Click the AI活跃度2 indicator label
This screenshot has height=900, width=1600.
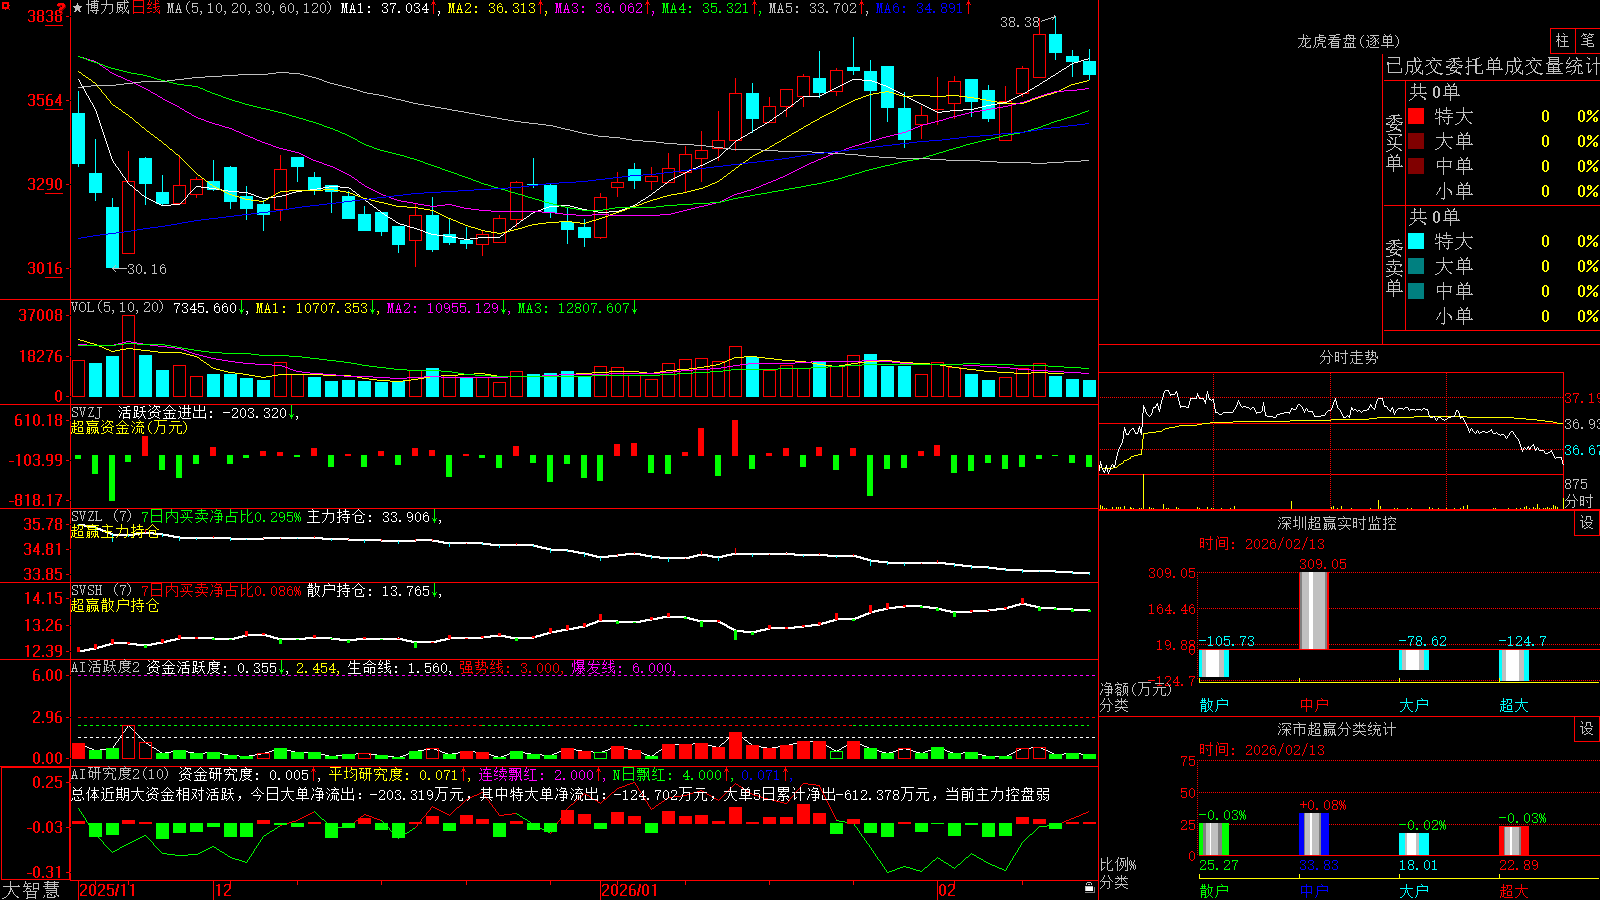106,667
